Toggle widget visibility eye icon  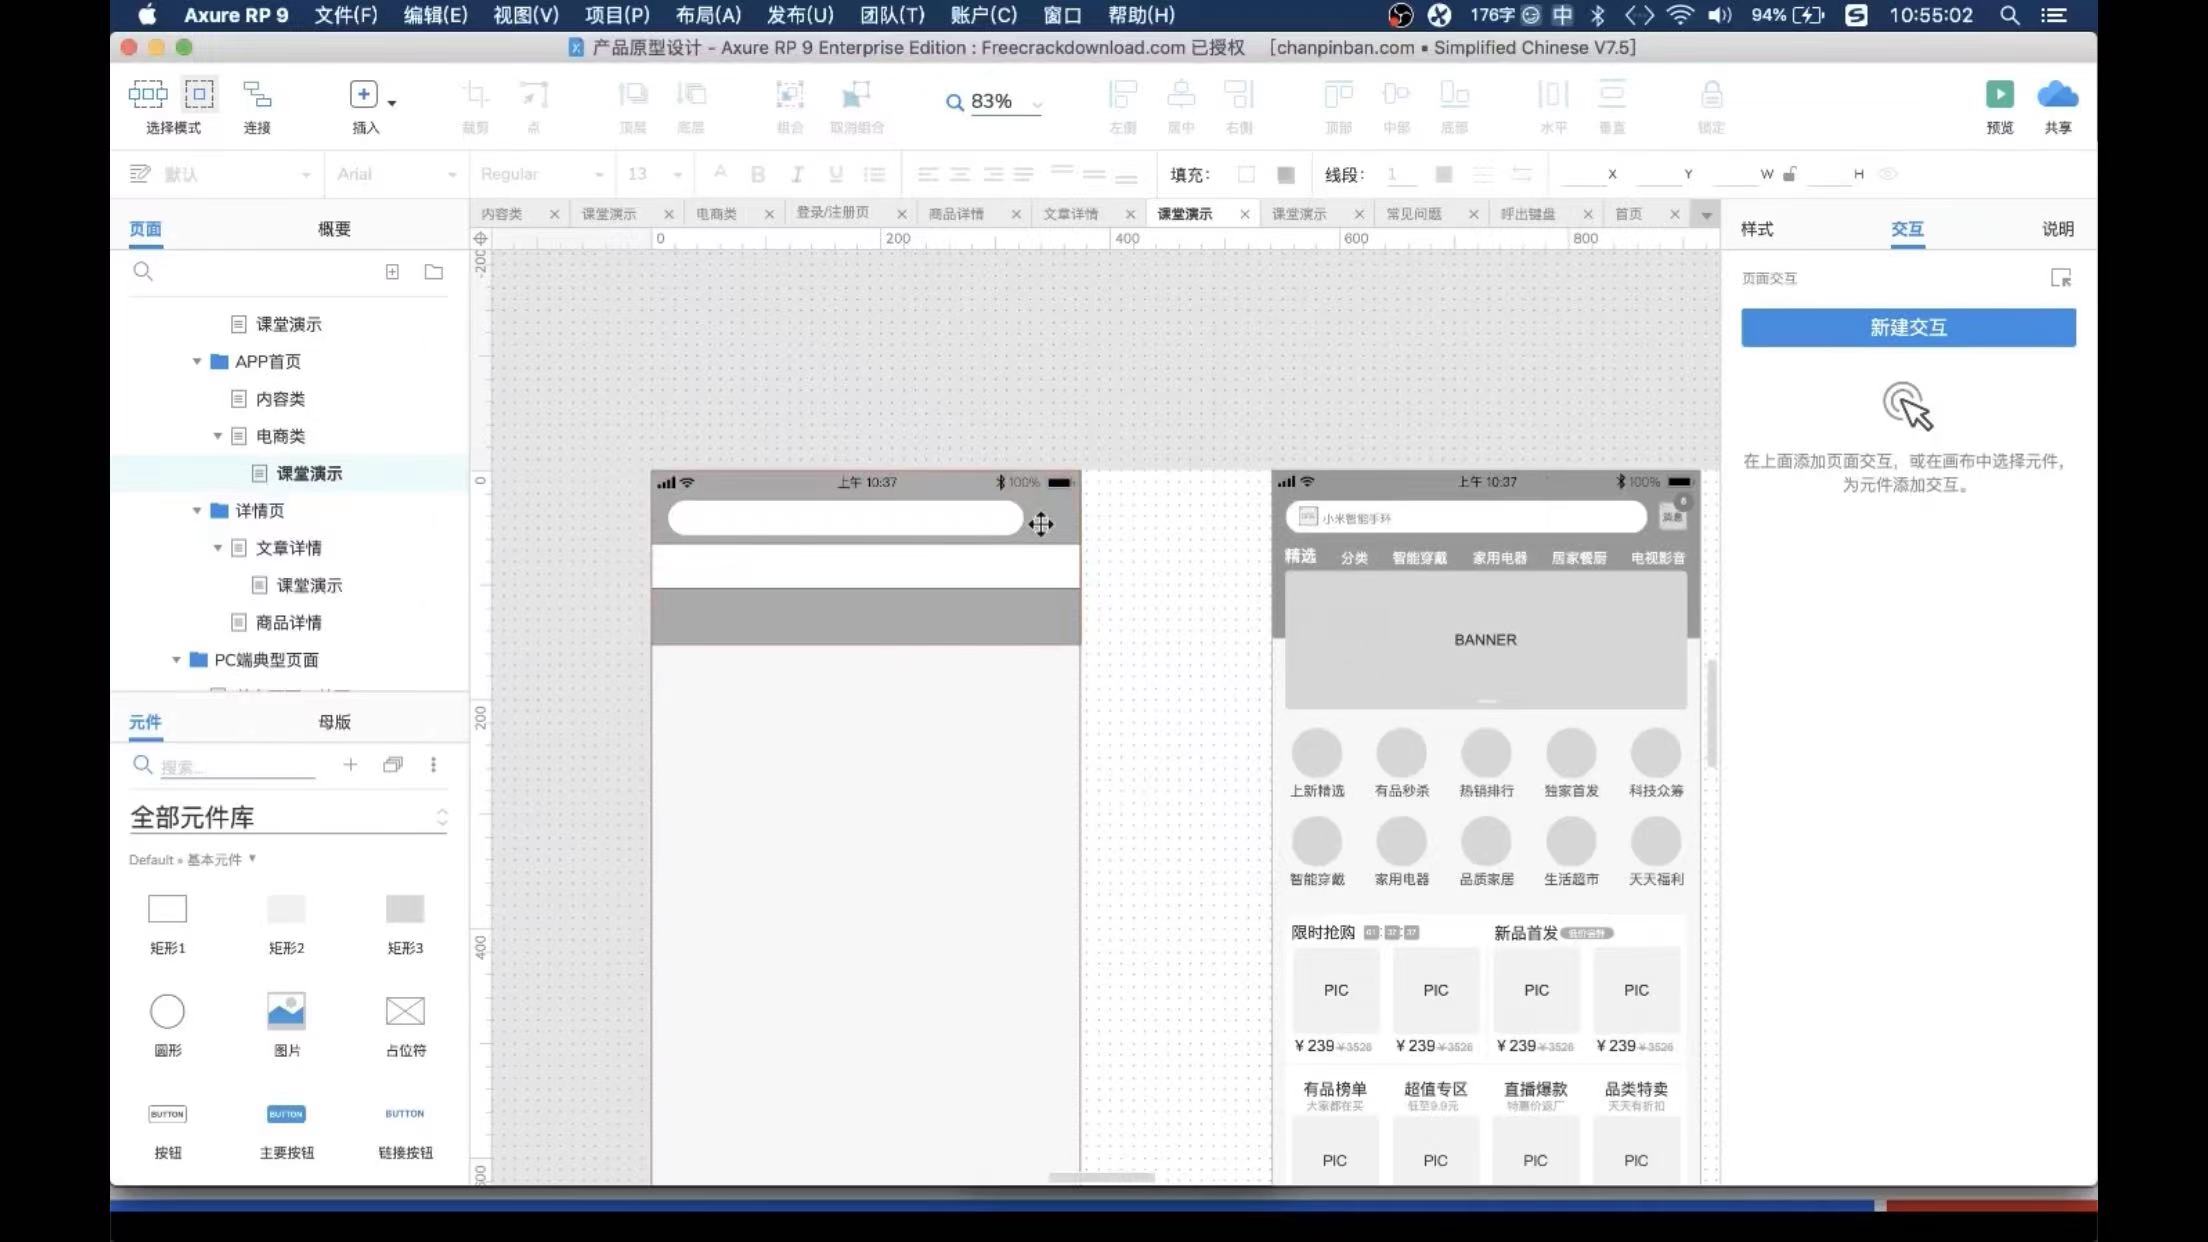pos(1887,174)
